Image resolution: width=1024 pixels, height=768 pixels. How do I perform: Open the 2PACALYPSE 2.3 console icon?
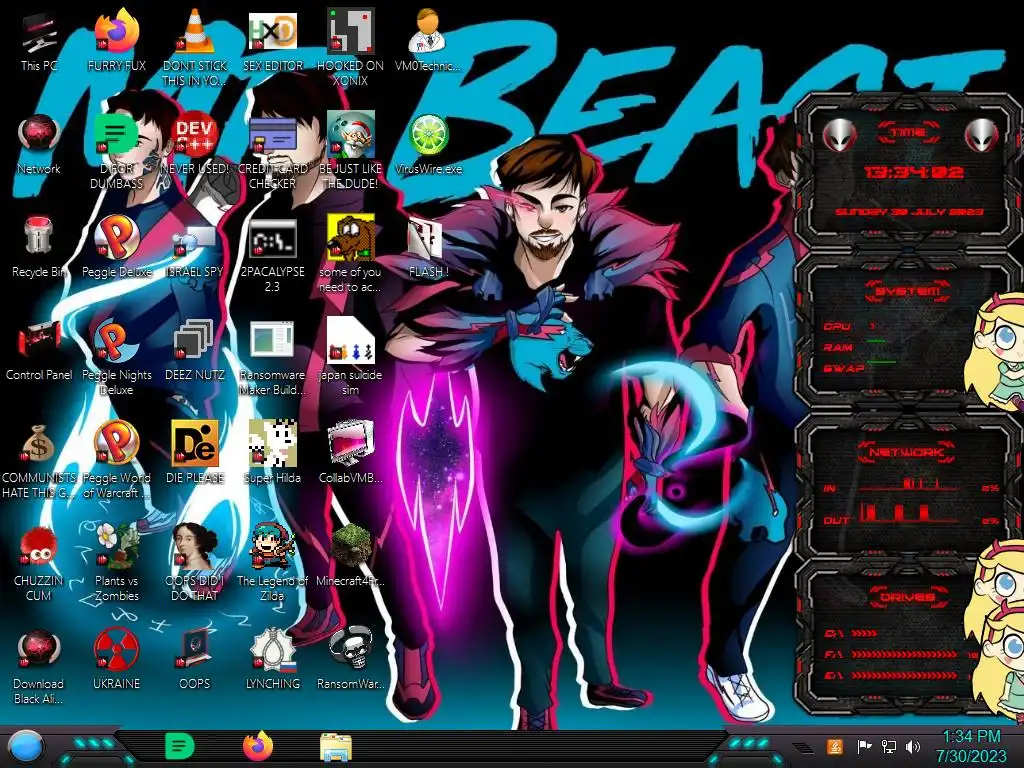click(x=272, y=239)
